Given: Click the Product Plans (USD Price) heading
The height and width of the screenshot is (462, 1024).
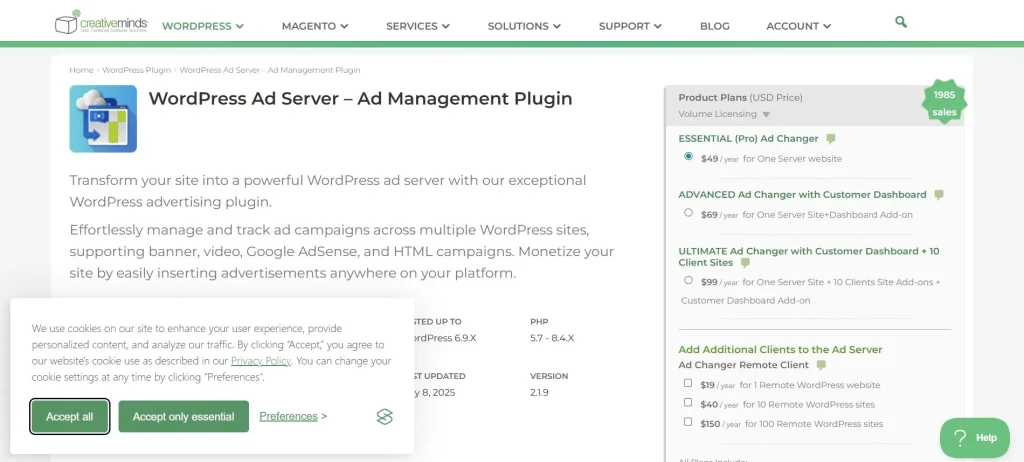Looking at the screenshot, I should [741, 97].
